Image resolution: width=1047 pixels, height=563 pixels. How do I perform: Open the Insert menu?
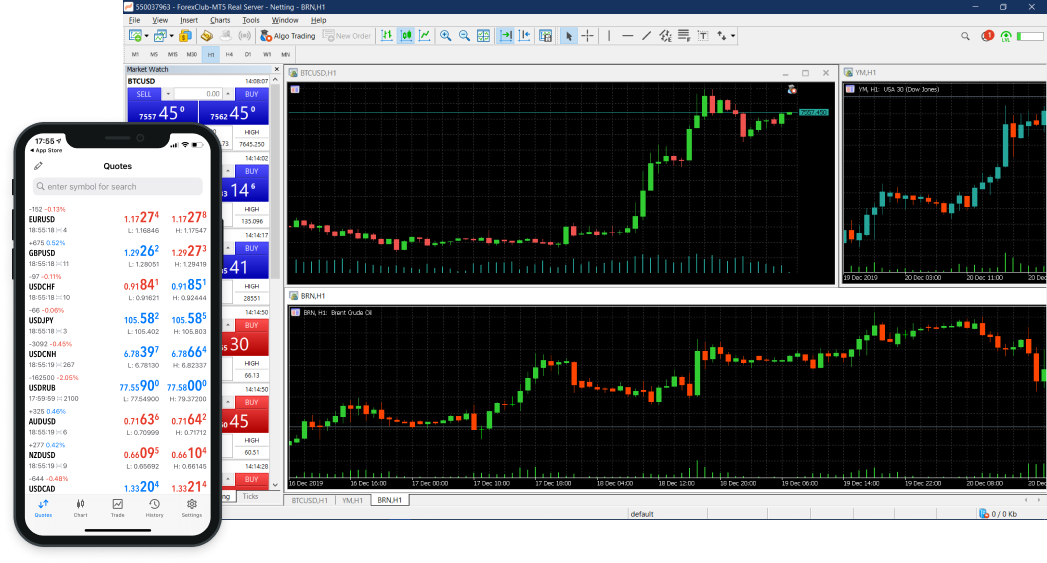pos(188,20)
